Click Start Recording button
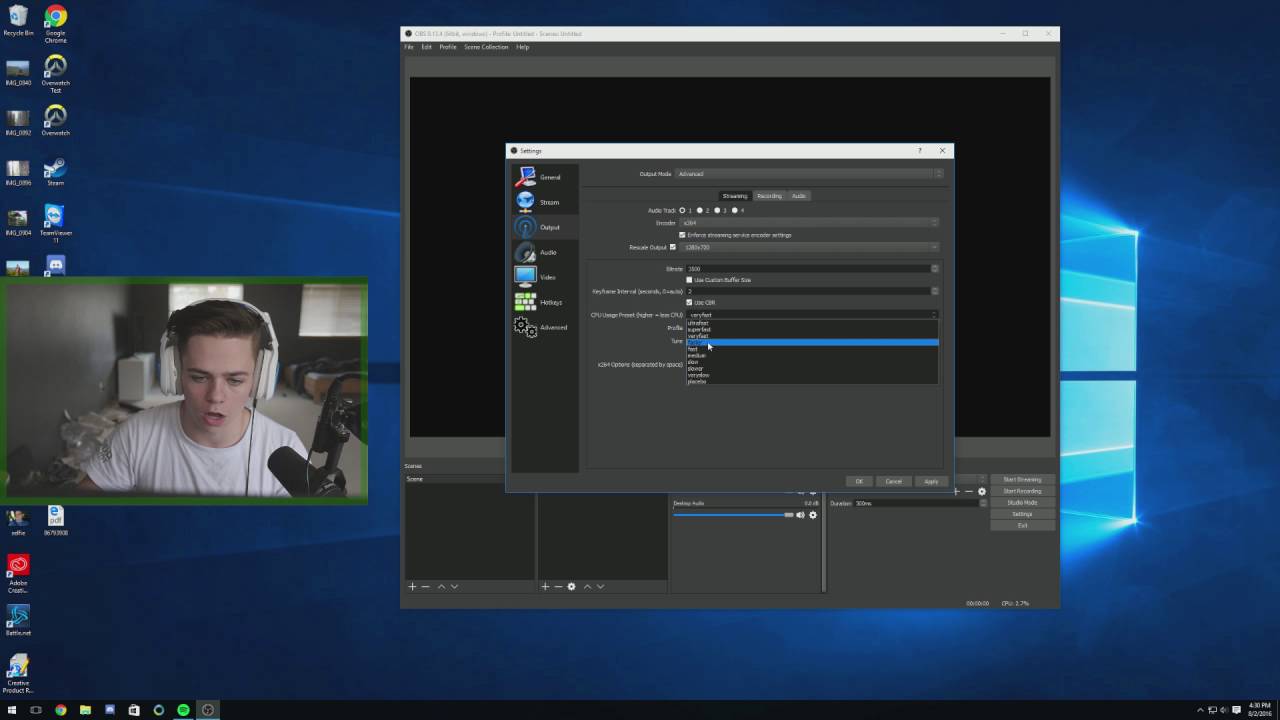The image size is (1280, 720). pos(1022,491)
